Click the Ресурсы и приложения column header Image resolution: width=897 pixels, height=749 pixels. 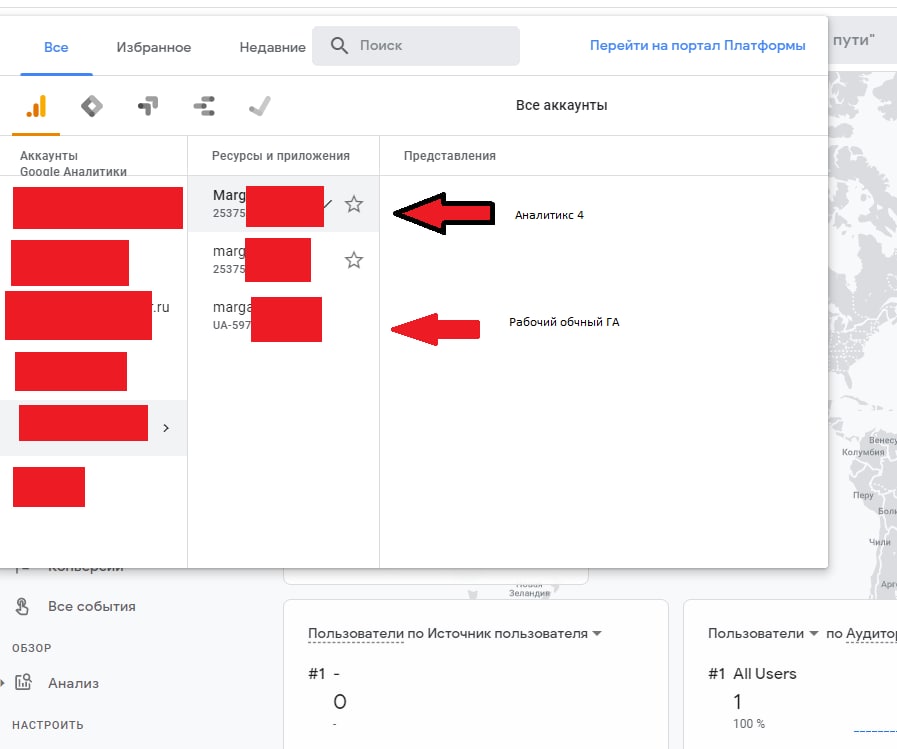[280, 156]
